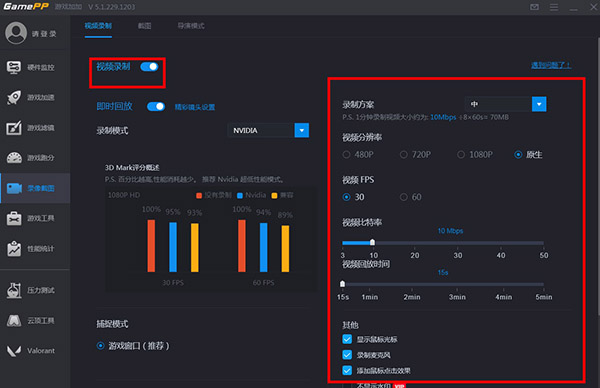The height and width of the screenshot is (388, 600).
Task: Turn off the 即时回放 switch
Action: click(156, 106)
